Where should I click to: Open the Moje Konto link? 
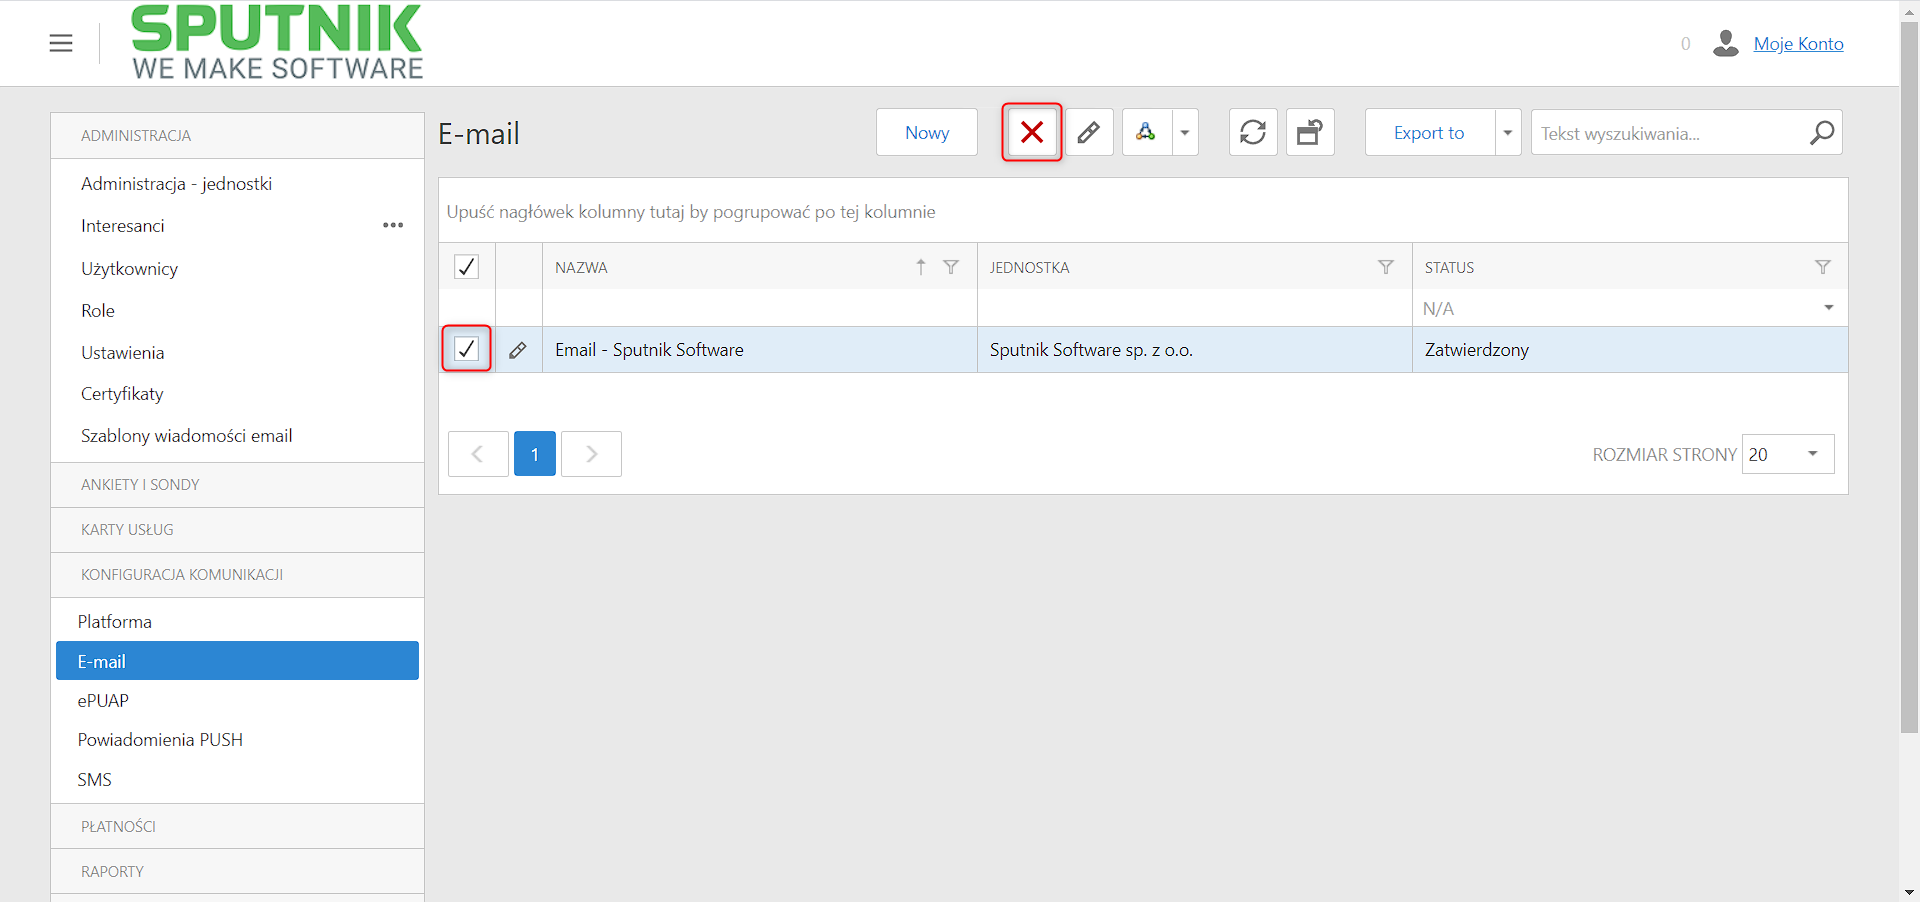point(1798,43)
